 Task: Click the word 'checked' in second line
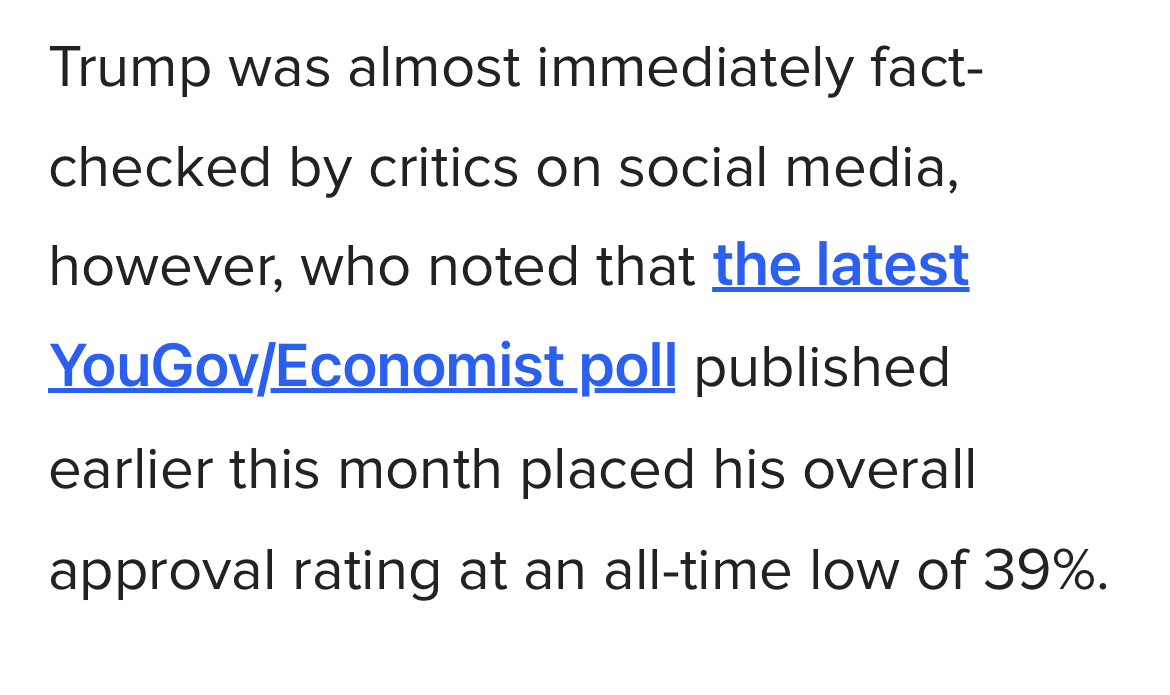(x=159, y=166)
